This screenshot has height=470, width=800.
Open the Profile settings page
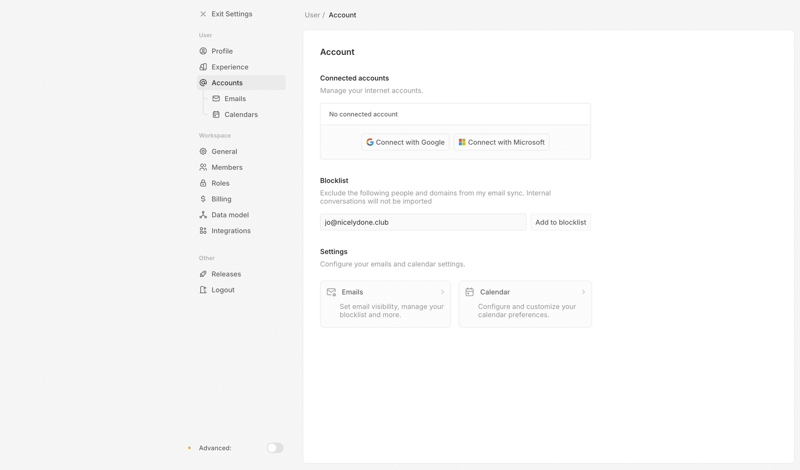pos(241,51)
